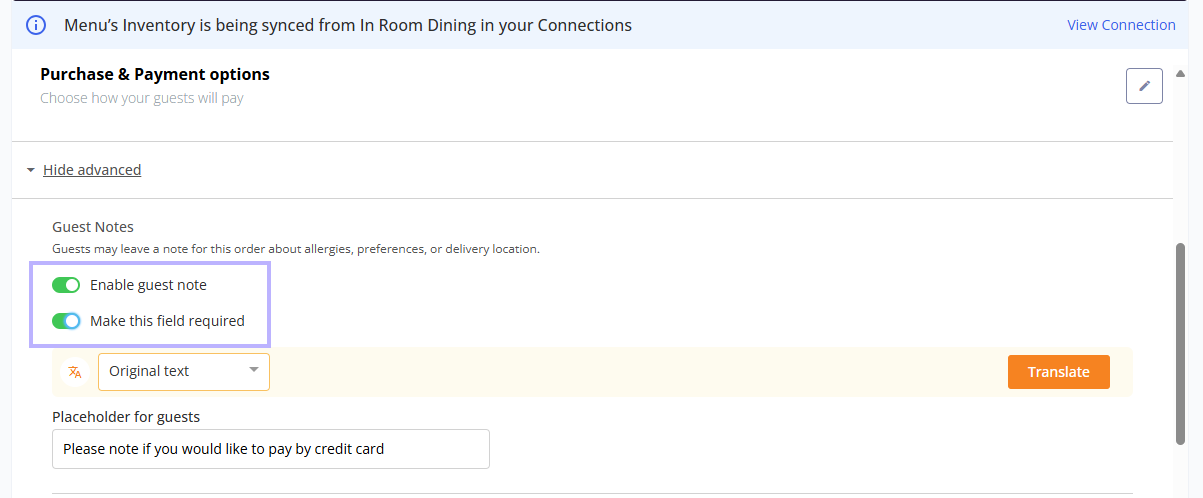Toggle the Make this field required switch
1203x498 pixels.
click(x=66, y=321)
